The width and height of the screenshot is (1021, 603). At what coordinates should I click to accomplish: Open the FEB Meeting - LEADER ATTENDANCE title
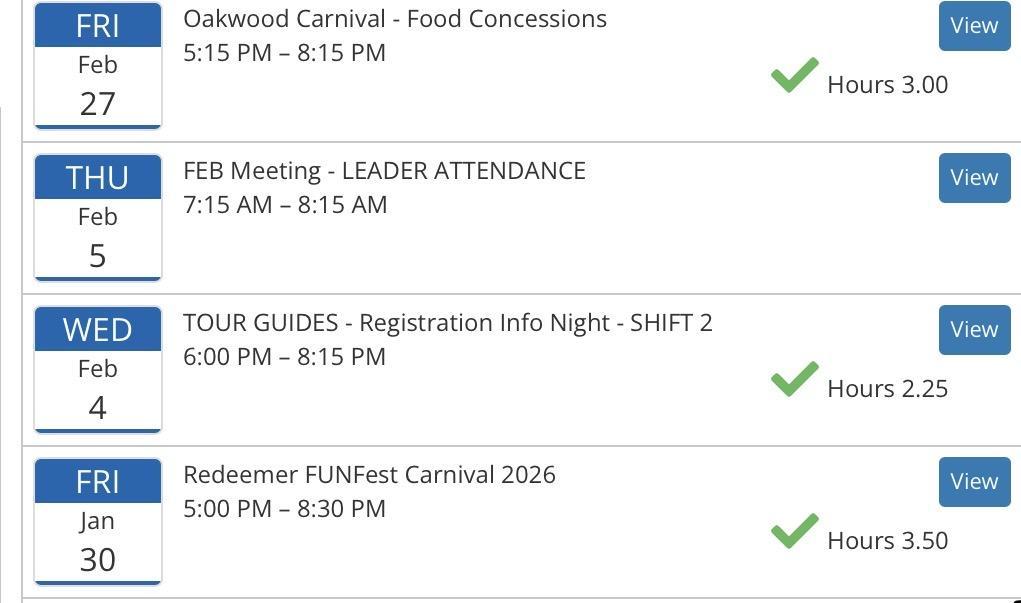384,171
